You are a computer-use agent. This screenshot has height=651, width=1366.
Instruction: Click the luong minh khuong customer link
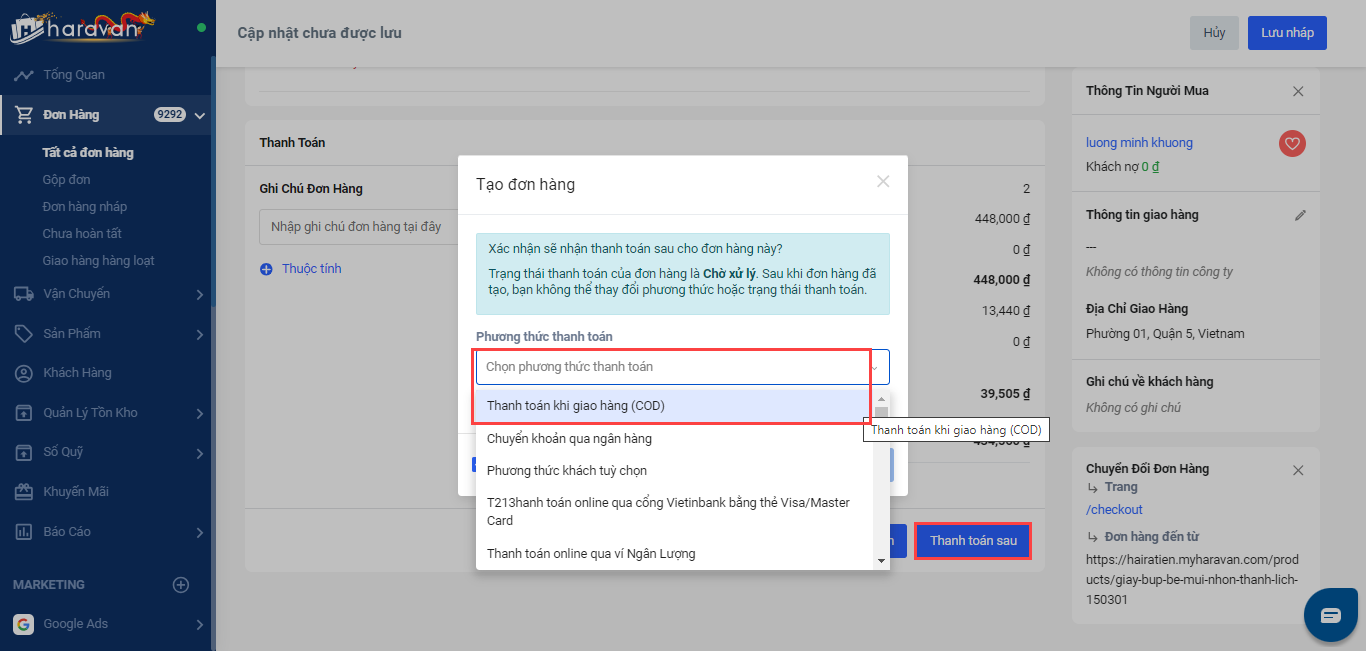pos(1139,143)
